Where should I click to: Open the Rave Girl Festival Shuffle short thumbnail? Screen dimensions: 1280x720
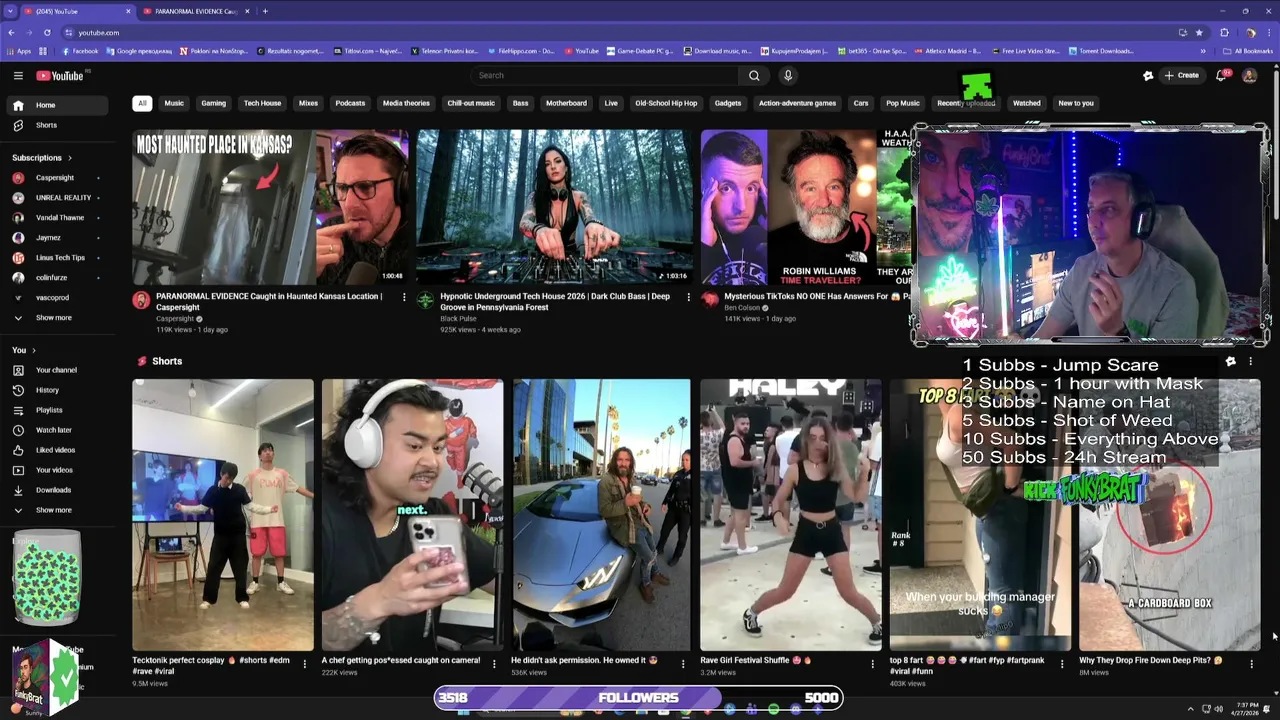(x=791, y=515)
